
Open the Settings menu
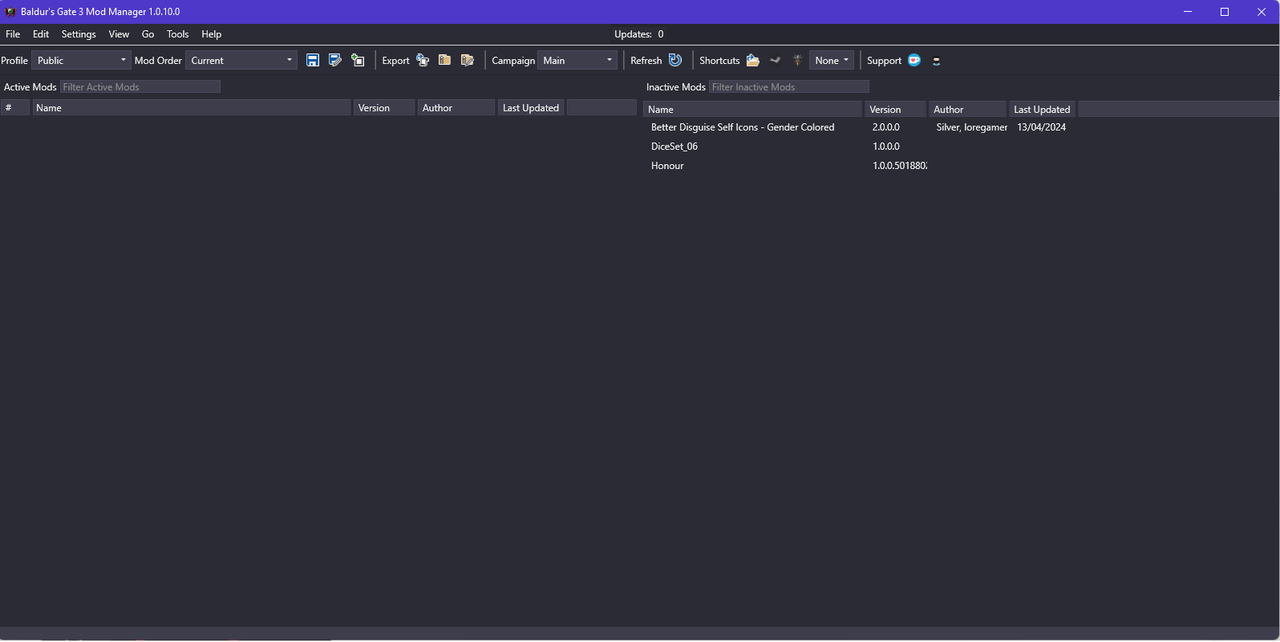click(x=79, y=34)
